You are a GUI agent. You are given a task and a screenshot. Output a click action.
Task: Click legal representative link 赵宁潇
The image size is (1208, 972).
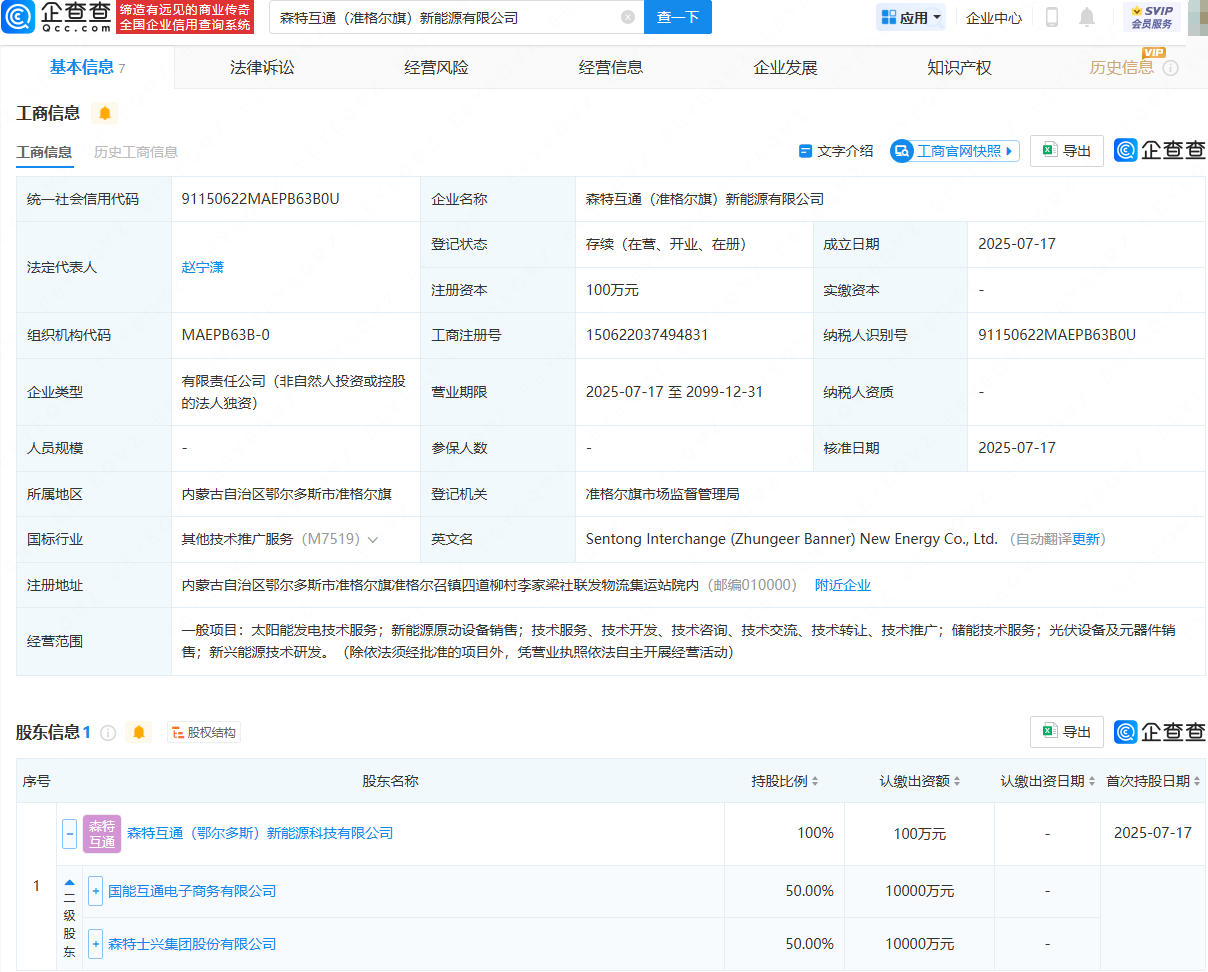(203, 266)
